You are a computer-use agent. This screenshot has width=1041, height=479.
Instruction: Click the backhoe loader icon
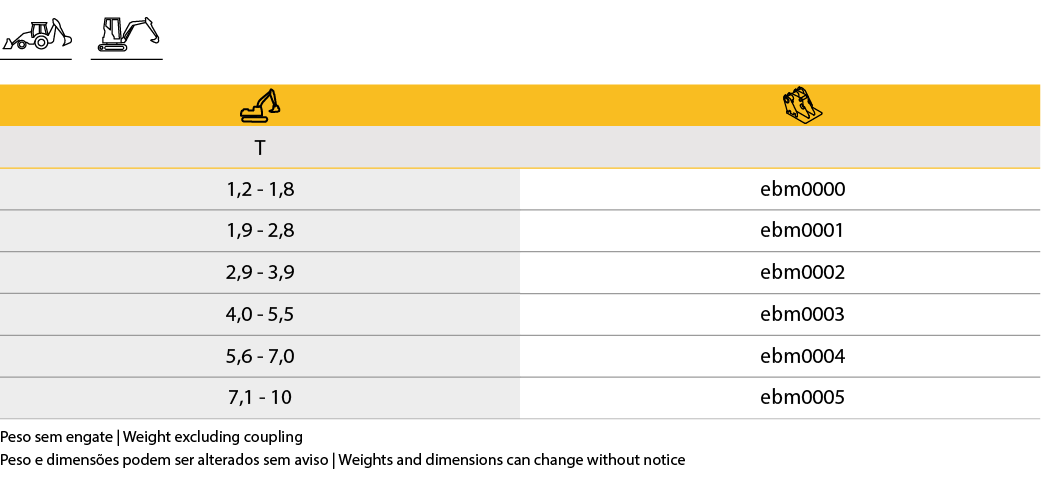point(36,34)
